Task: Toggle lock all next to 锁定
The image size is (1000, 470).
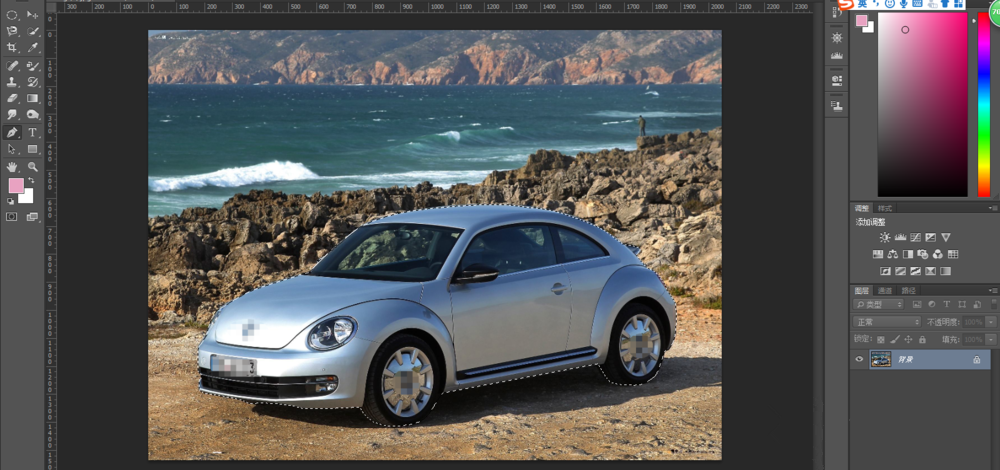Action: click(922, 340)
